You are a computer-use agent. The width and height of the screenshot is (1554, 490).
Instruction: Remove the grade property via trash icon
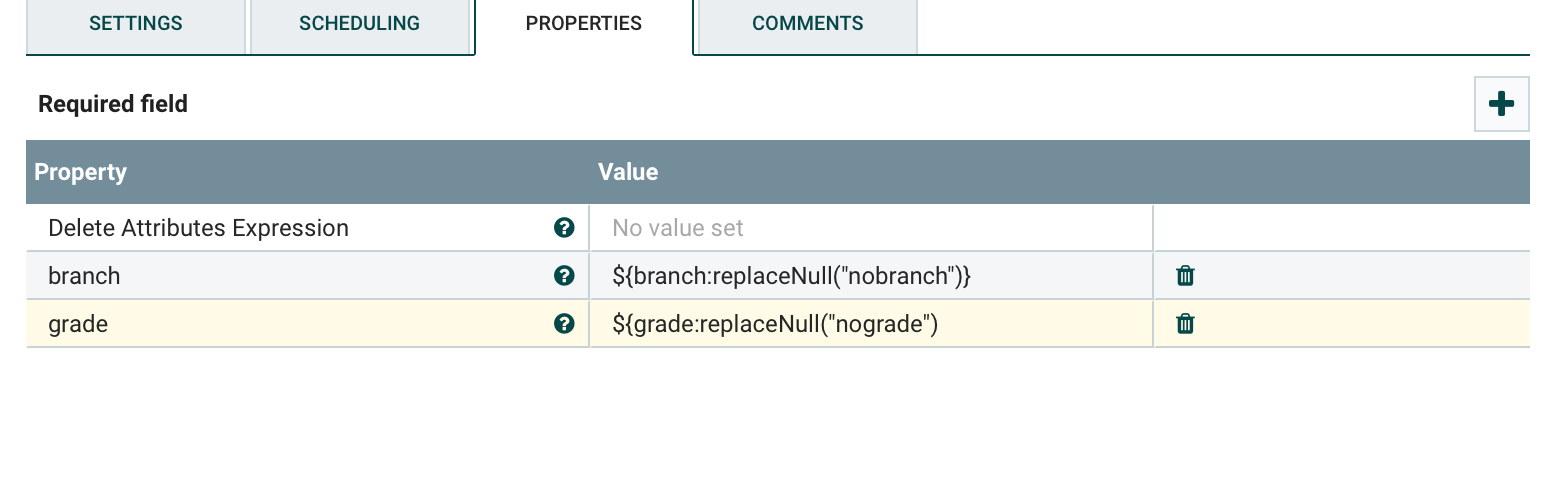pos(1185,324)
